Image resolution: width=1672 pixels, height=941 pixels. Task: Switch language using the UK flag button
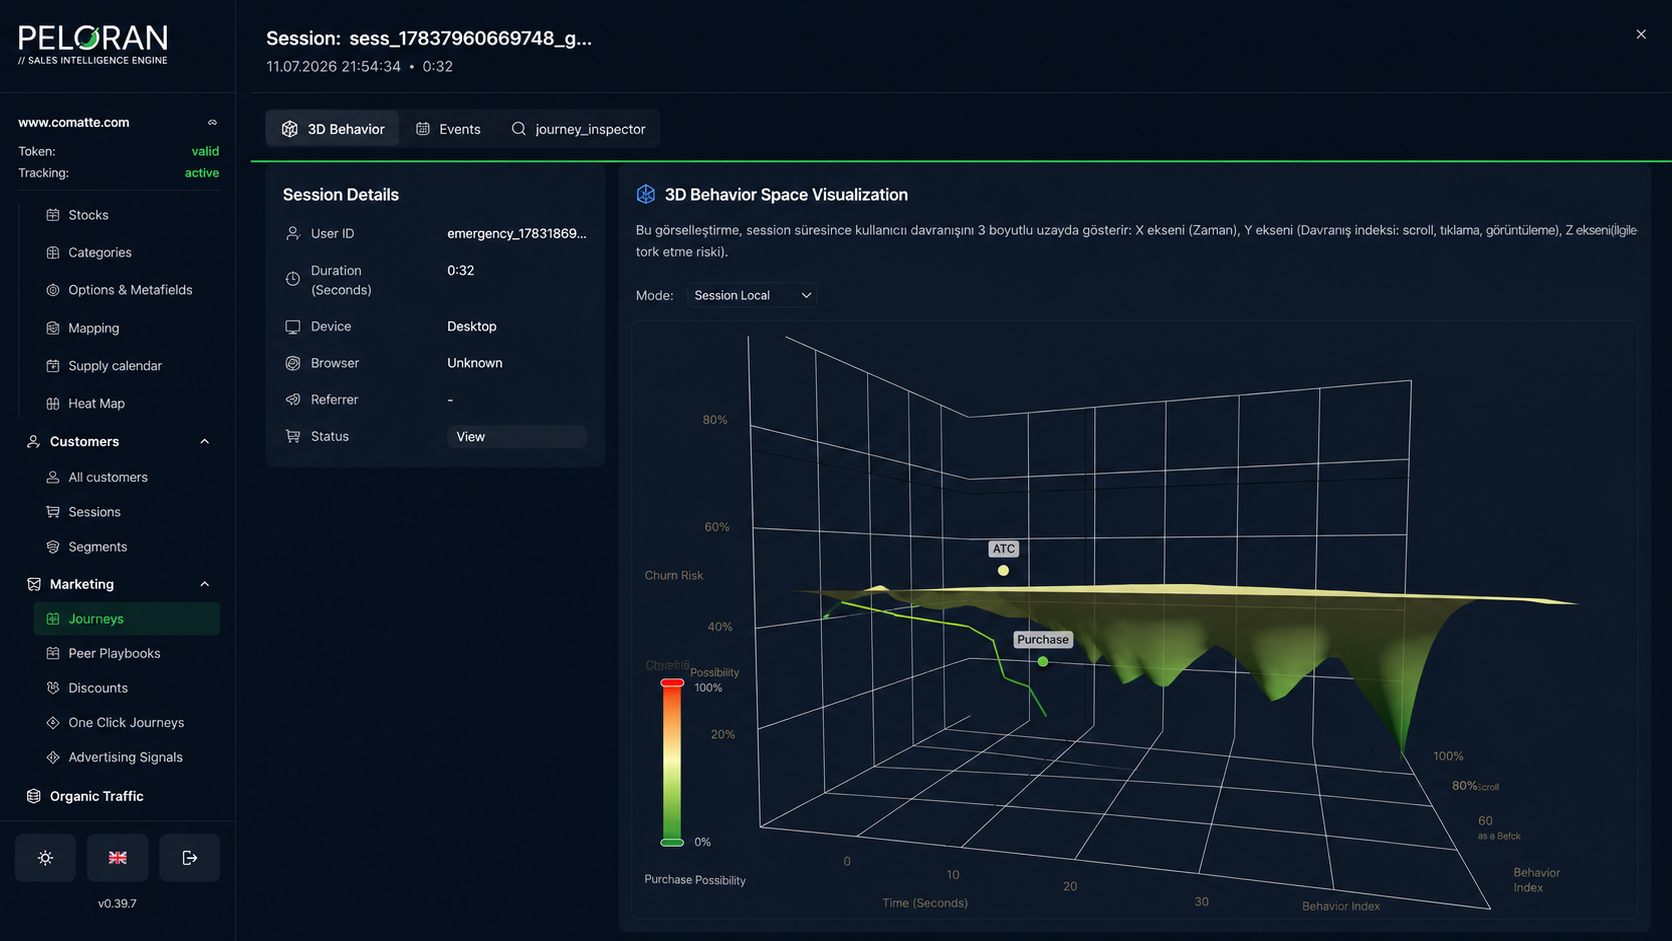pyautogui.click(x=117, y=858)
